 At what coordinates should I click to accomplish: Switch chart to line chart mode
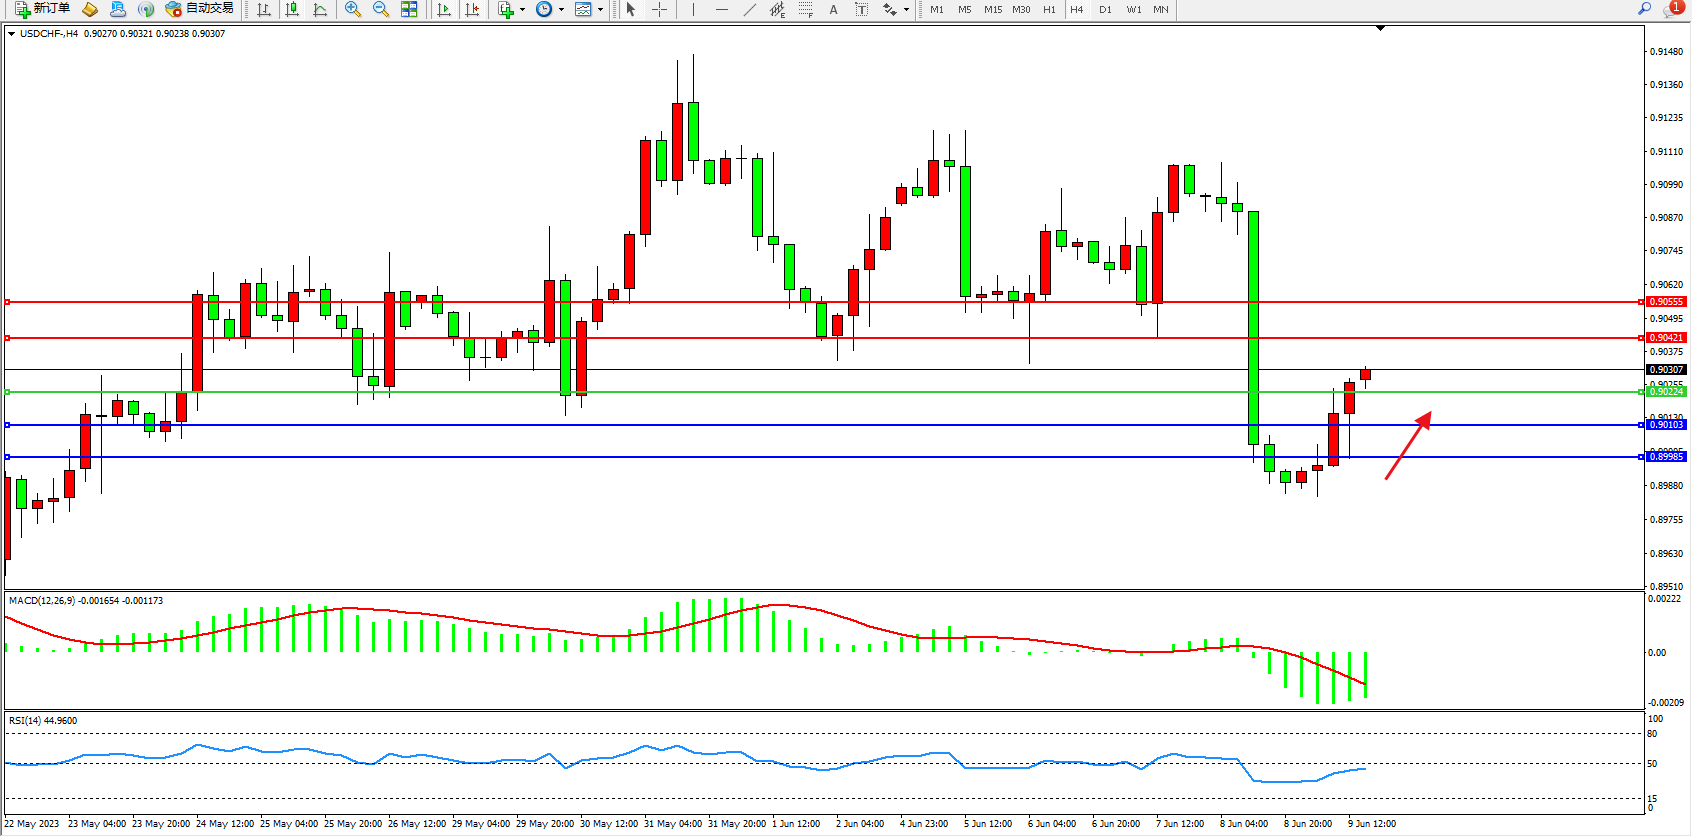[x=320, y=9]
